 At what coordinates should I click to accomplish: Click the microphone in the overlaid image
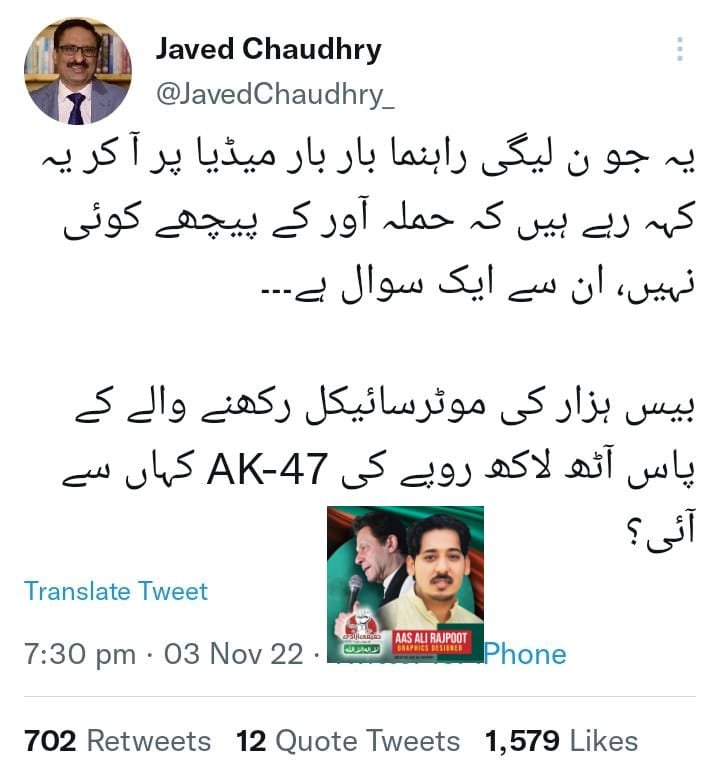point(355,596)
